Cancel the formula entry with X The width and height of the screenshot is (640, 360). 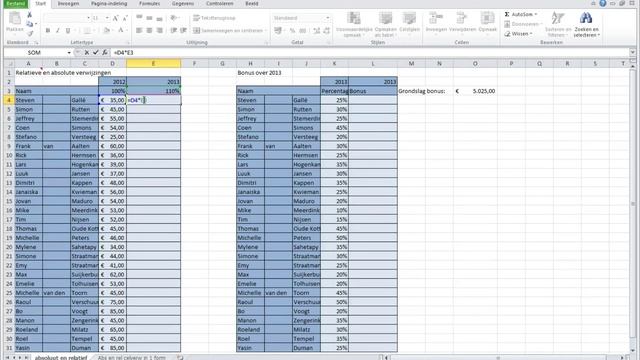(x=87, y=53)
